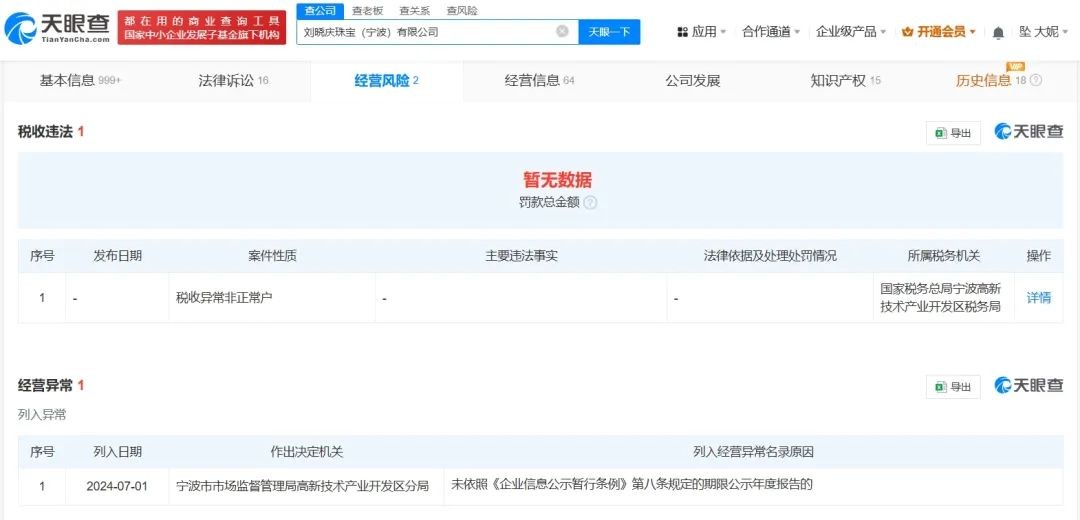This screenshot has width=1080, height=520.
Task: Click the 开通会员 crown icon
Action: [x=908, y=32]
